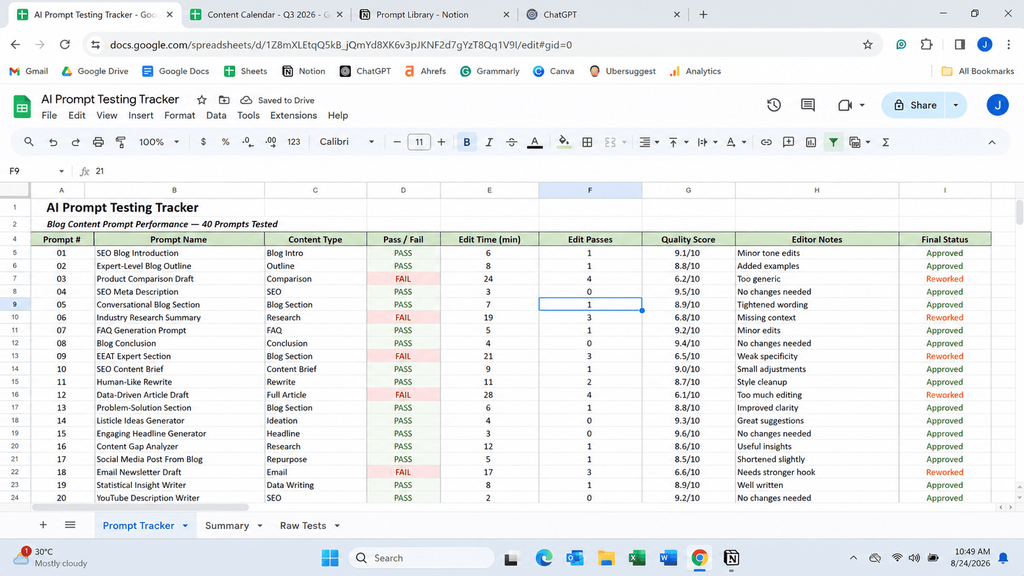Open the File menu
Image resolution: width=1024 pixels, height=576 pixels.
49,116
